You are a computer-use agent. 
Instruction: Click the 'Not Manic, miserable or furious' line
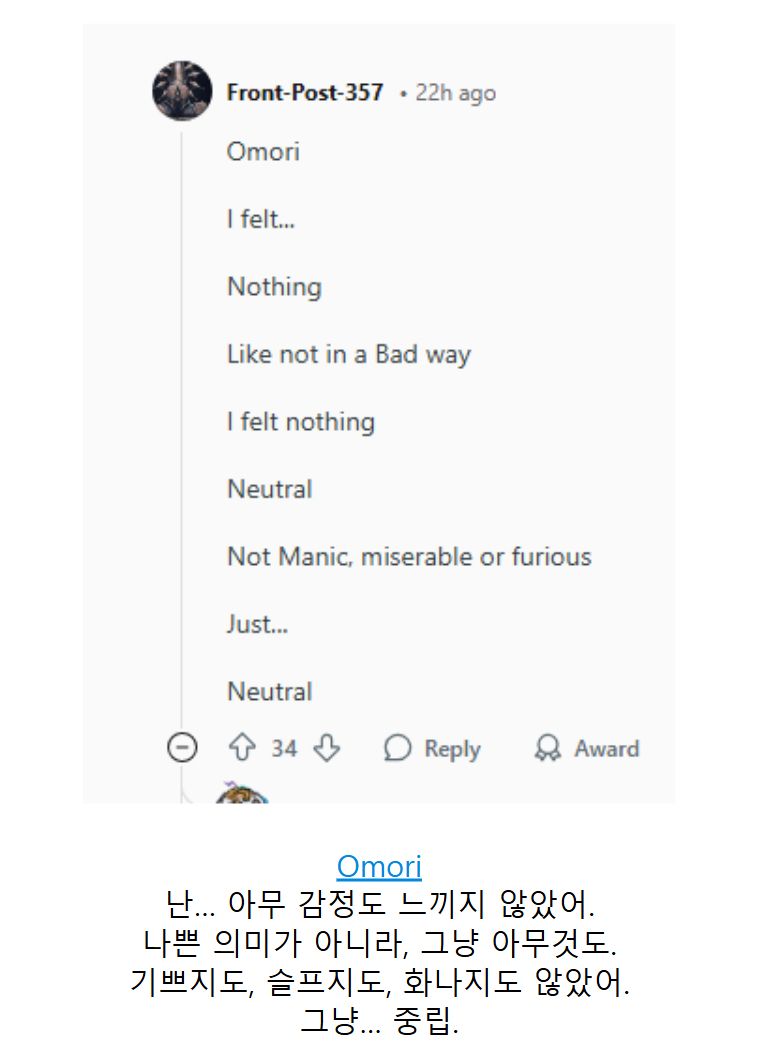tap(409, 556)
